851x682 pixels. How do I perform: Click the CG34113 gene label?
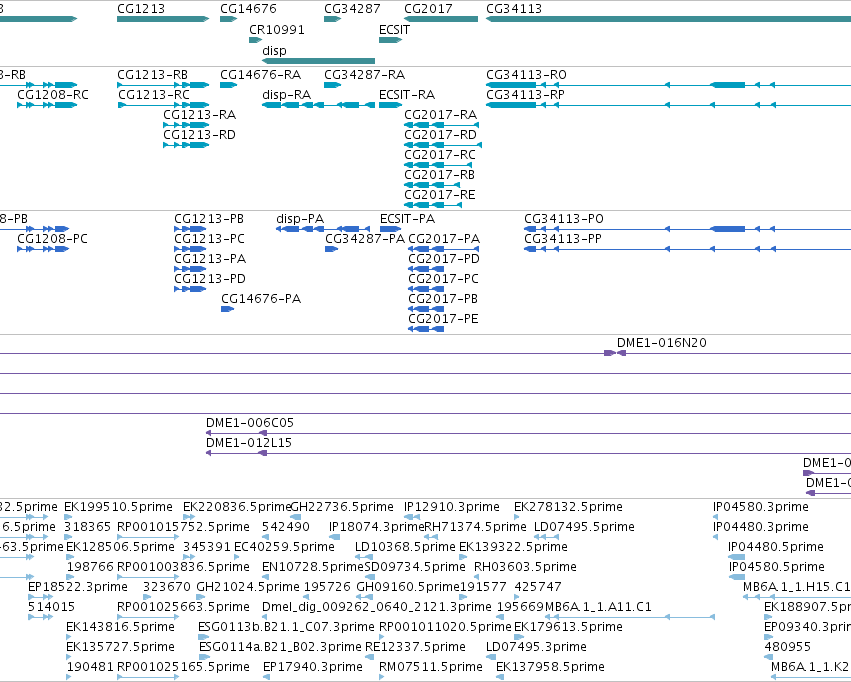tap(514, 9)
